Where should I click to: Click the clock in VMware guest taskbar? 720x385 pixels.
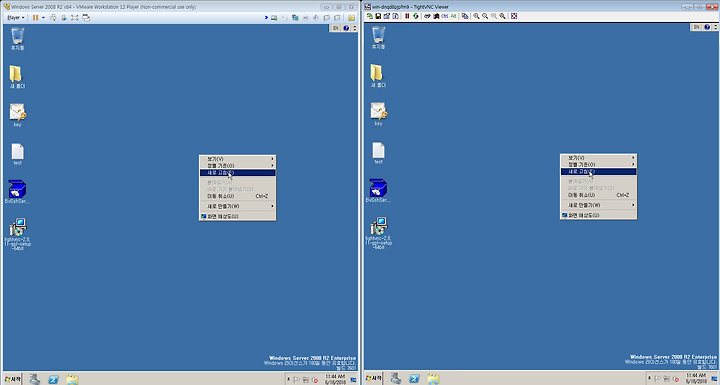pyautogui.click(x=335, y=379)
